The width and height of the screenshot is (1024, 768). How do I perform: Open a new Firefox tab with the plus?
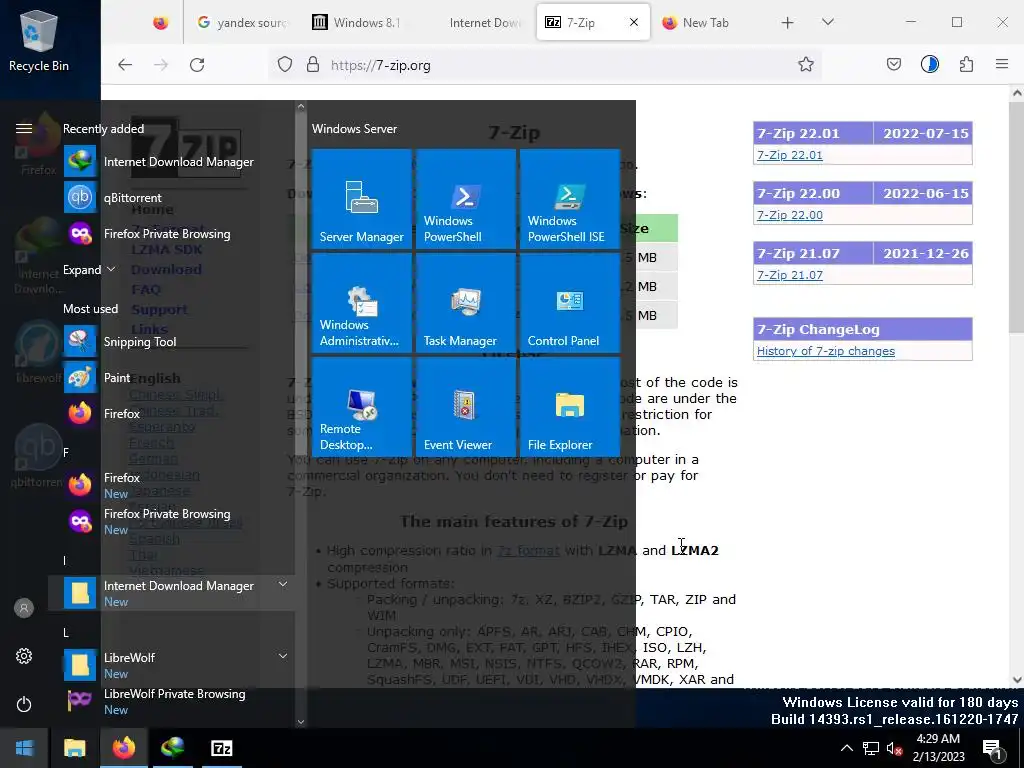coord(788,22)
